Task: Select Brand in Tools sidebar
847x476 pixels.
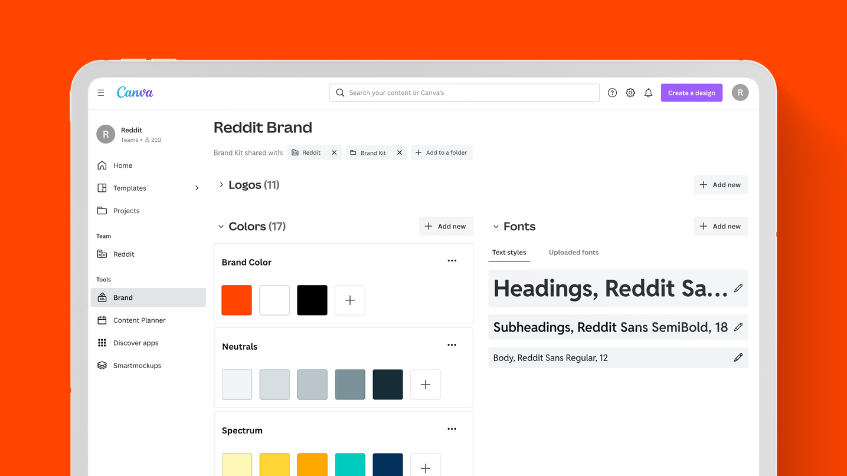Action: [148, 298]
